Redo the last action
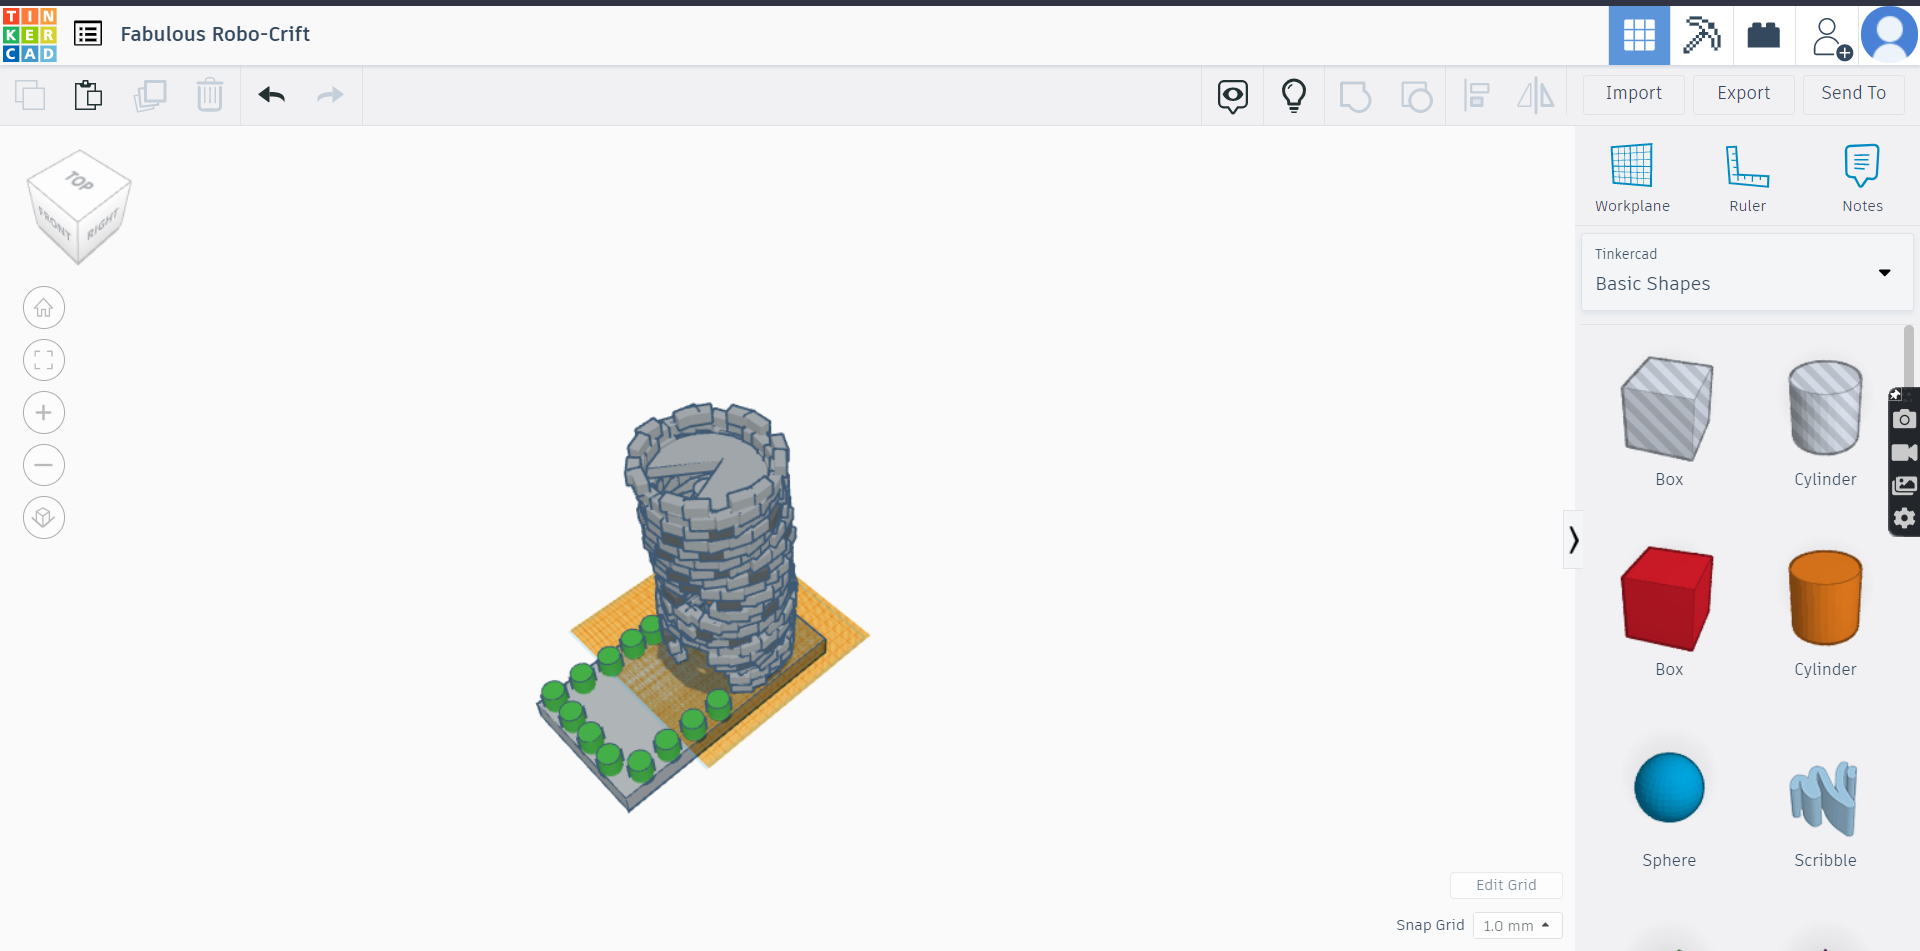 330,95
